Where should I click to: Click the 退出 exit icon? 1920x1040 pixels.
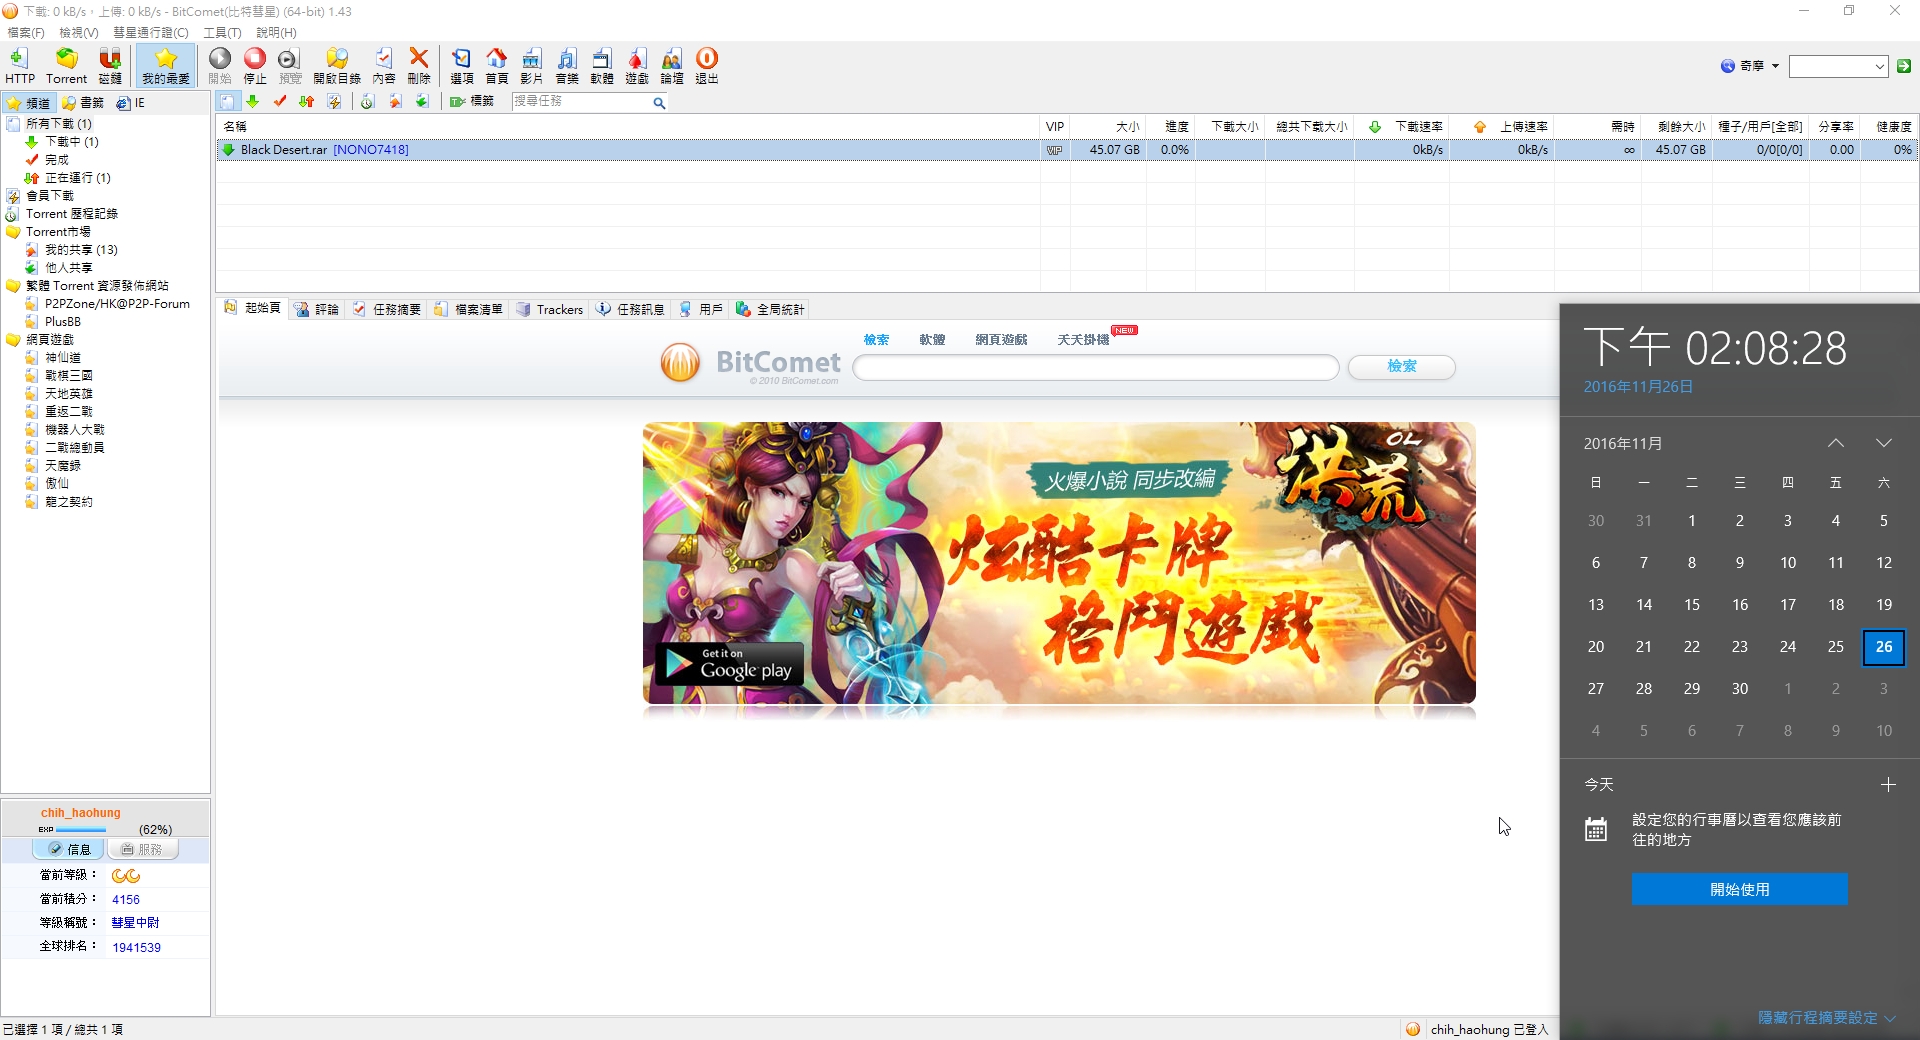pos(707,66)
